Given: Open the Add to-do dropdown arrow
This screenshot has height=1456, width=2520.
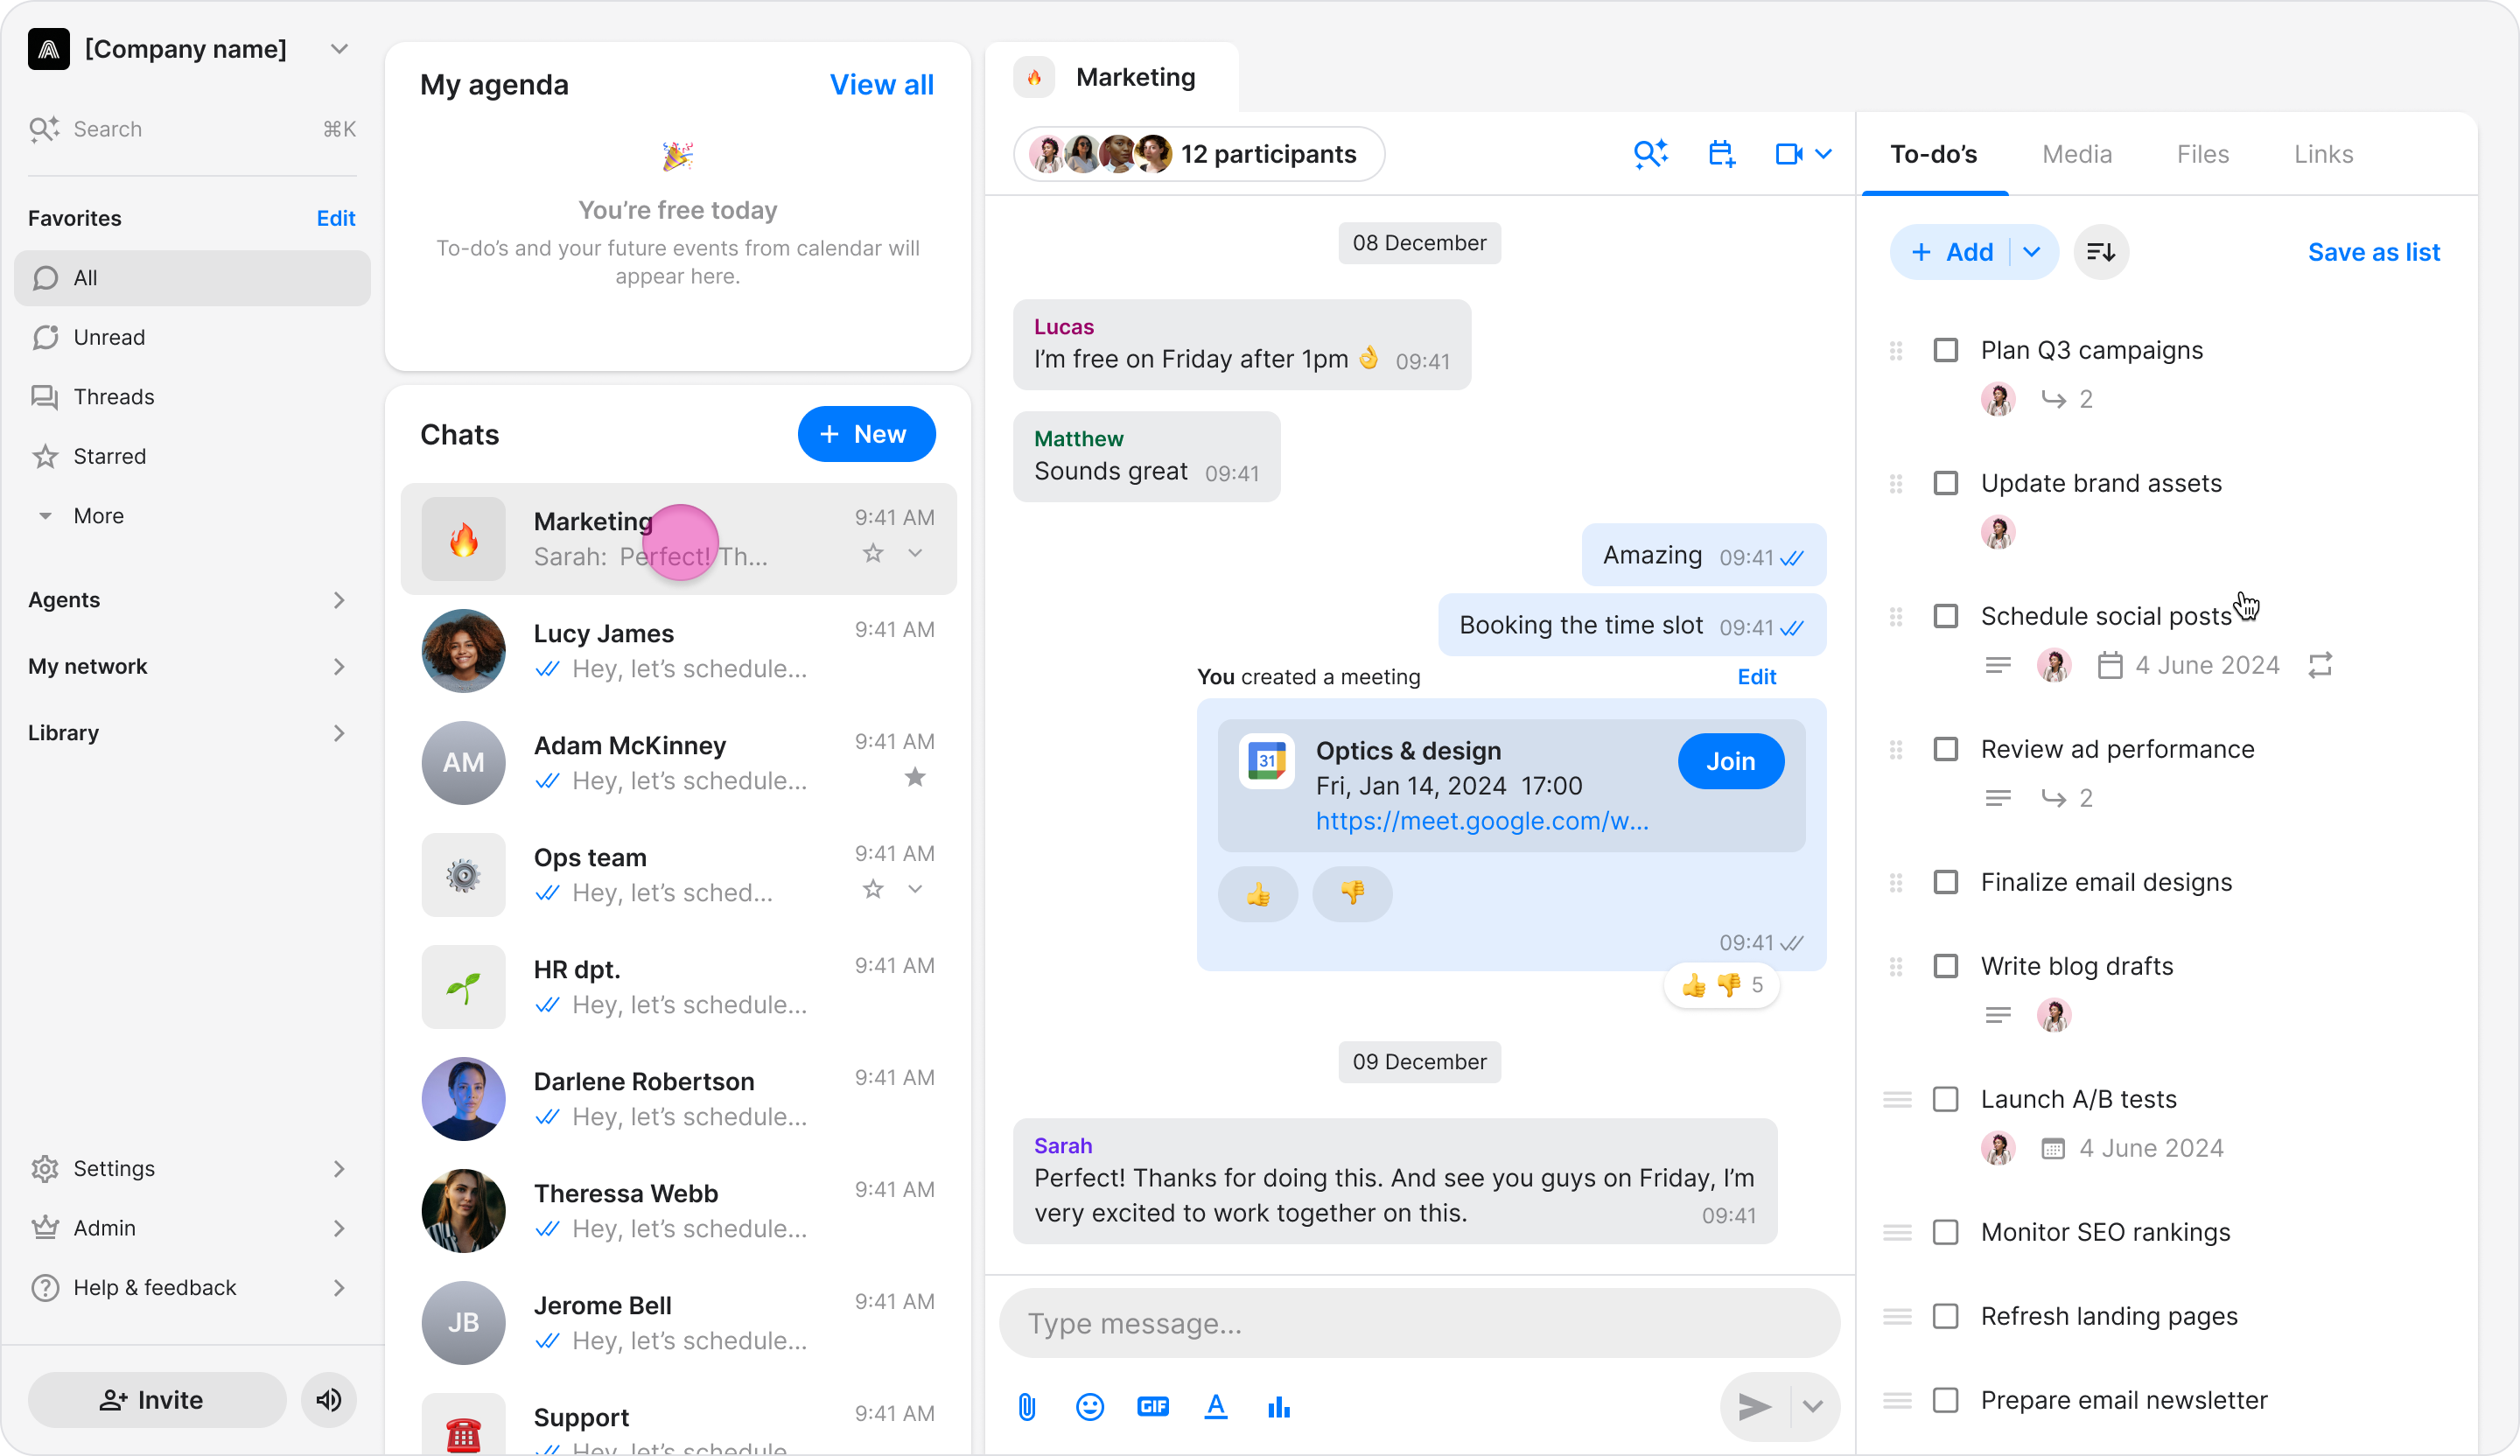Looking at the screenshot, I should pyautogui.click(x=2032, y=252).
